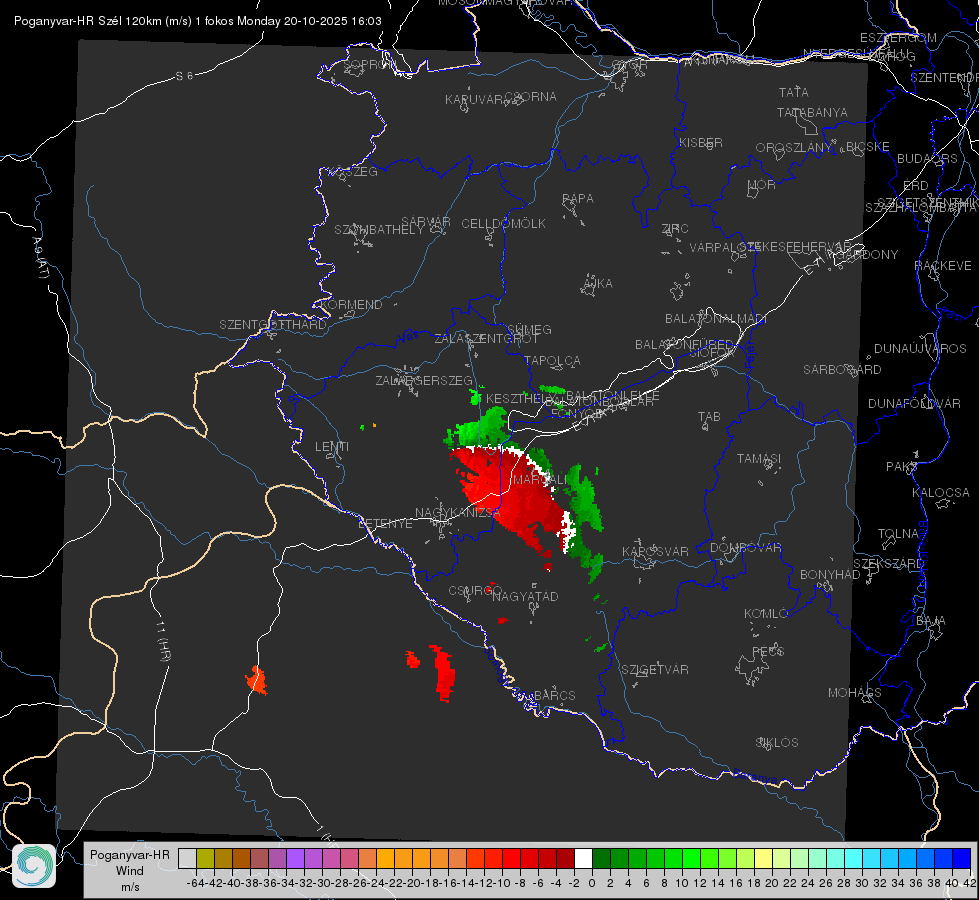The width and height of the screenshot is (979, 900).
Task: Click the NAGYKANIZSA city label
Action: pos(458,513)
